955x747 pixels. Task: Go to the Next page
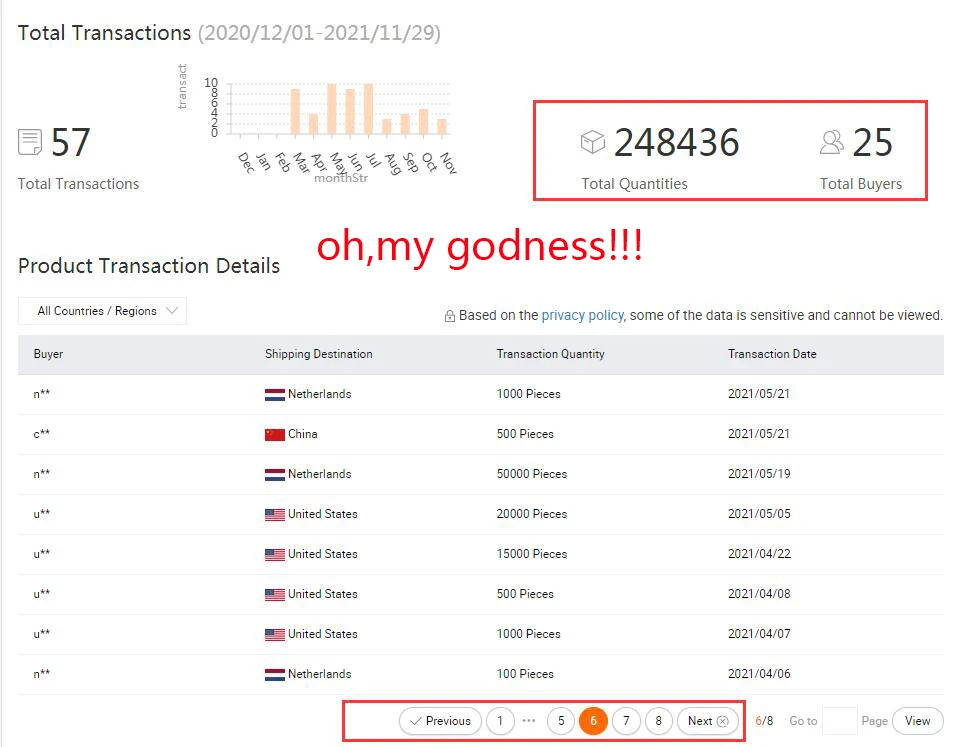point(708,721)
